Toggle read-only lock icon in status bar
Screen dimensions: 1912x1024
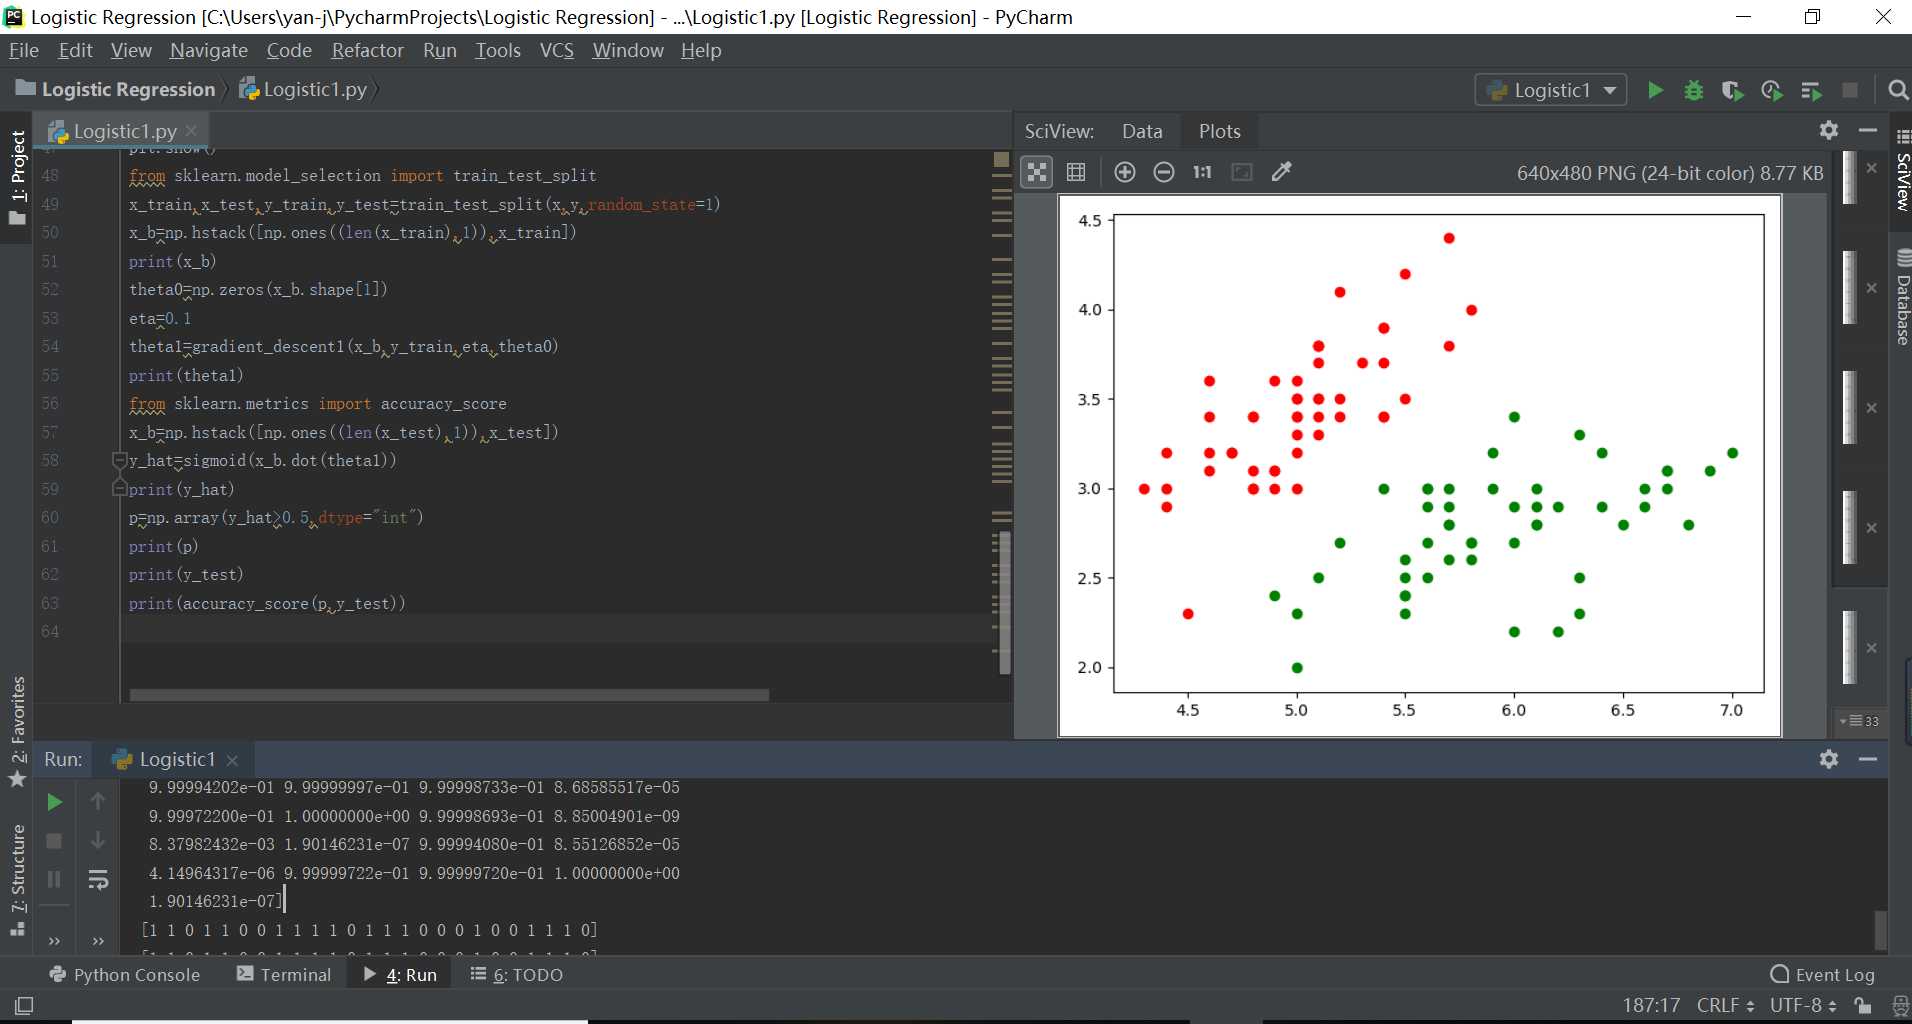[x=1862, y=1006]
